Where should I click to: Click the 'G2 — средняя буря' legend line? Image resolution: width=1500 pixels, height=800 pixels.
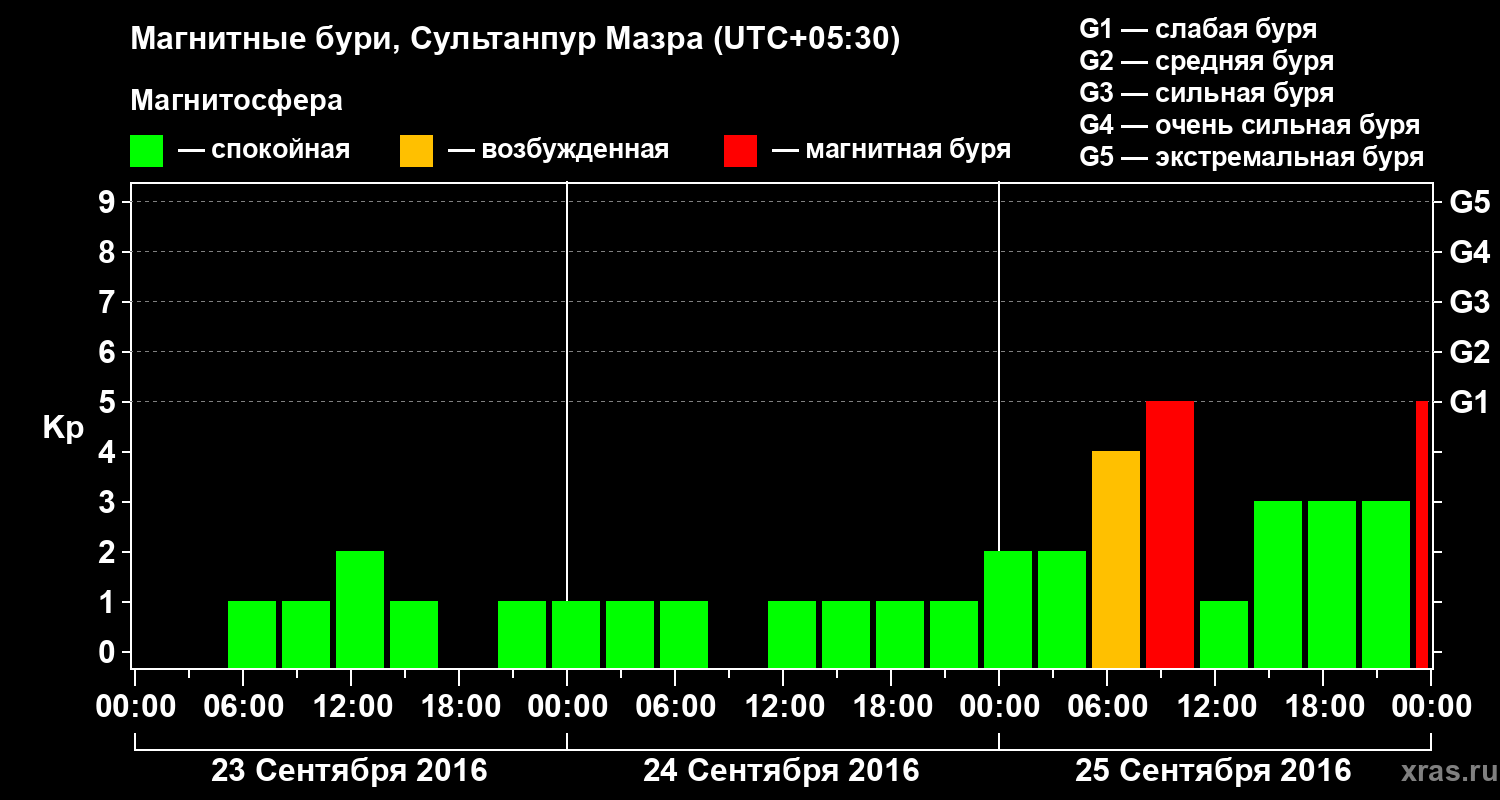pyautogui.click(x=1207, y=61)
